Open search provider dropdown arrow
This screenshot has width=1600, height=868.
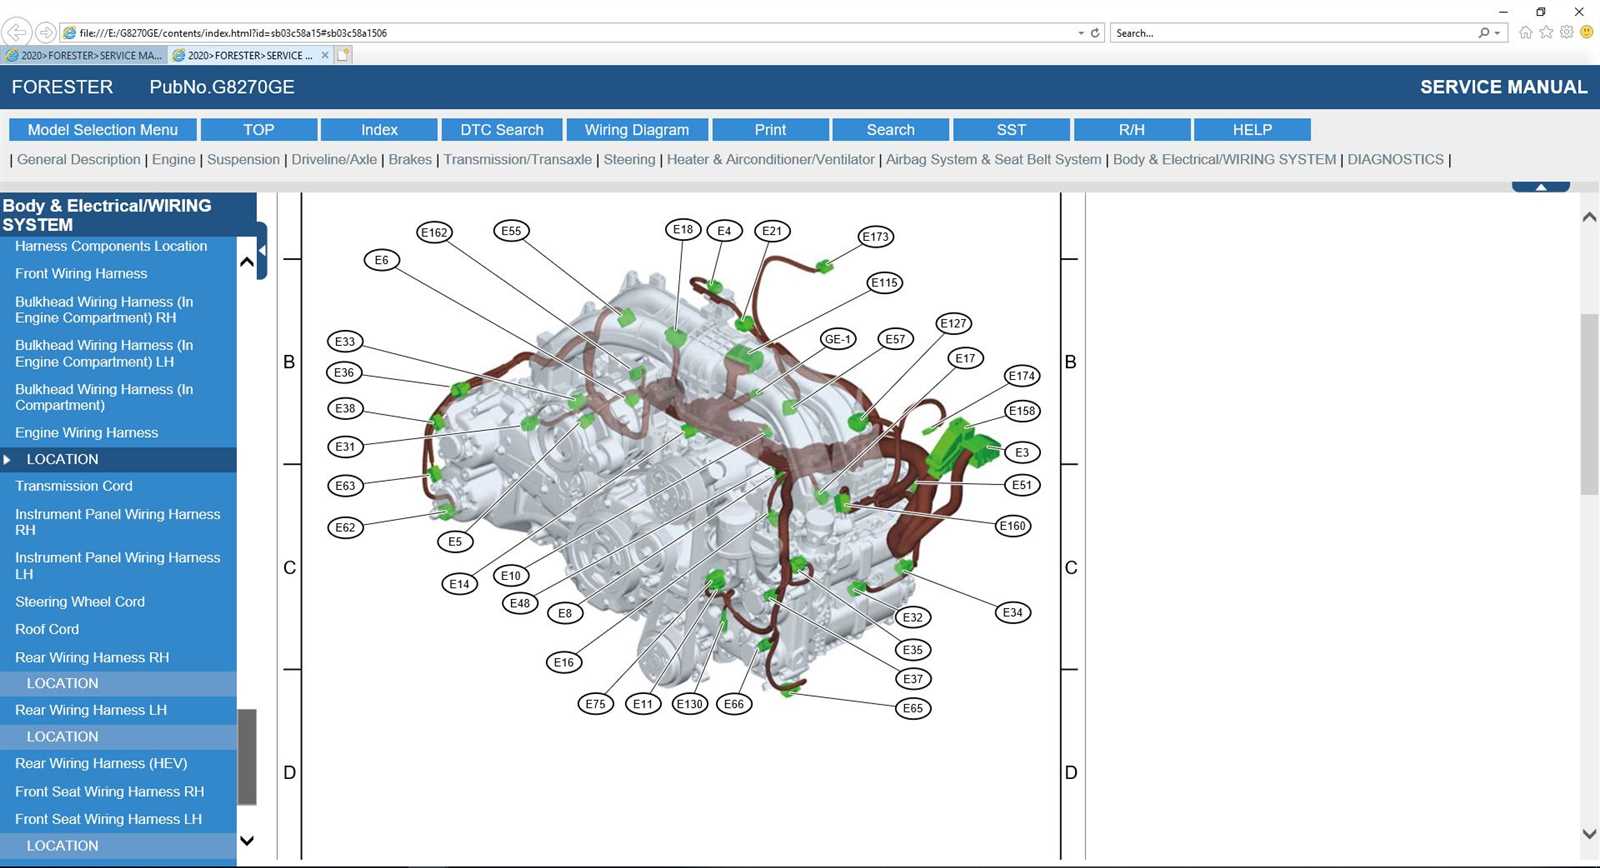point(1497,33)
